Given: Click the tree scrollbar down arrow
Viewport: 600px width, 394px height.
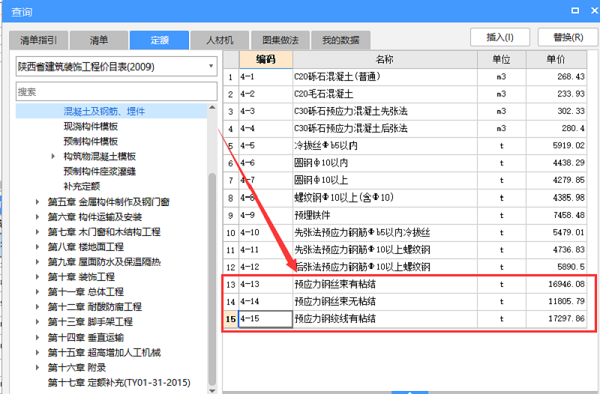Looking at the screenshot, I should tap(212, 391).
